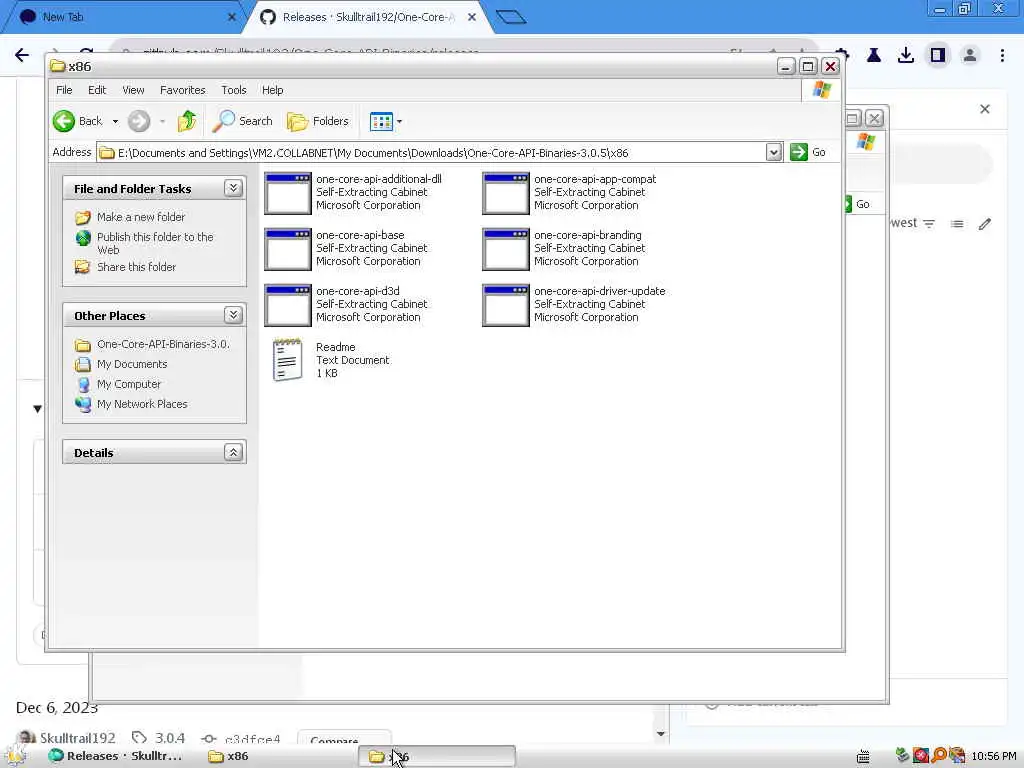Toggle the Folders pane button

click(x=317, y=121)
